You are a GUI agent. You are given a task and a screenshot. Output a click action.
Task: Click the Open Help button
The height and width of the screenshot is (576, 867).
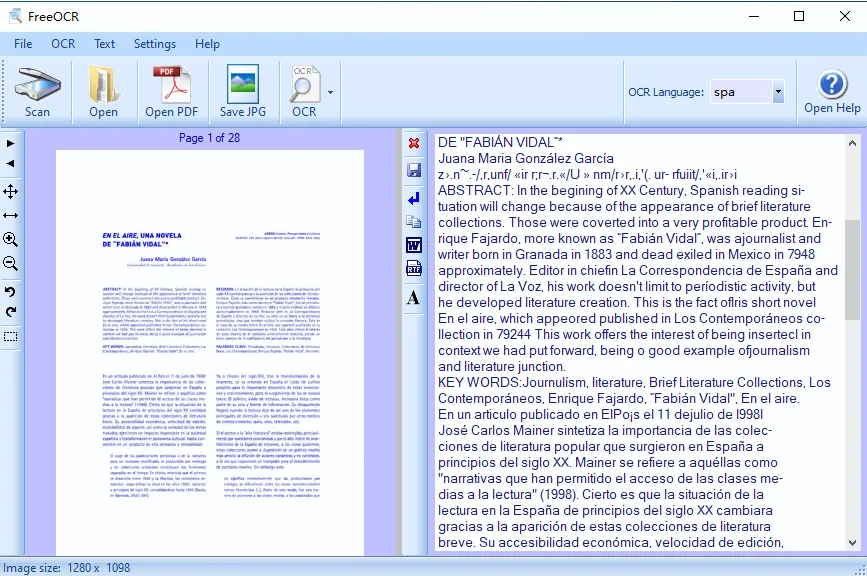(832, 92)
